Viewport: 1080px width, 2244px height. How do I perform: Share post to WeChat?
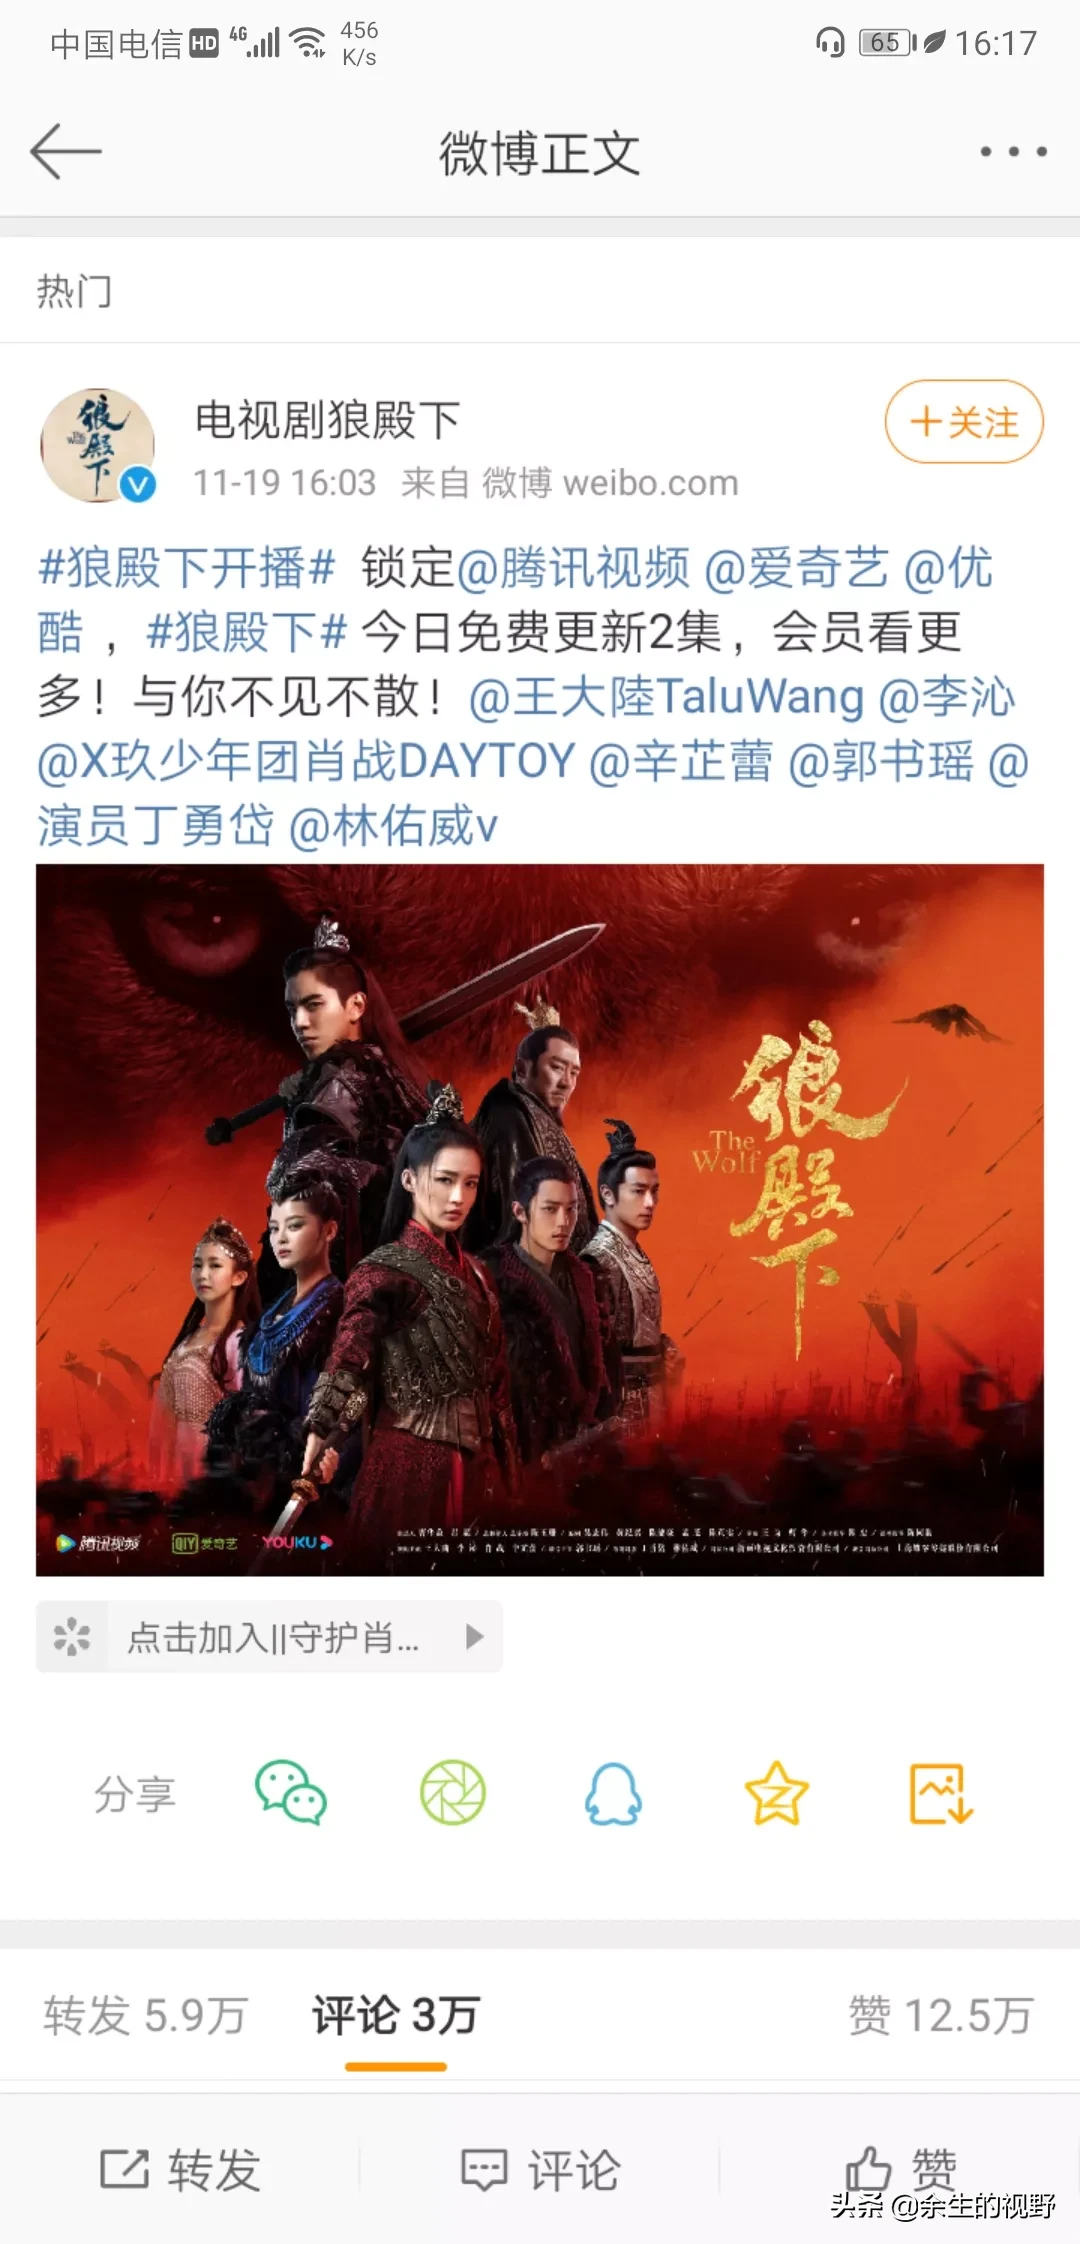291,1792
